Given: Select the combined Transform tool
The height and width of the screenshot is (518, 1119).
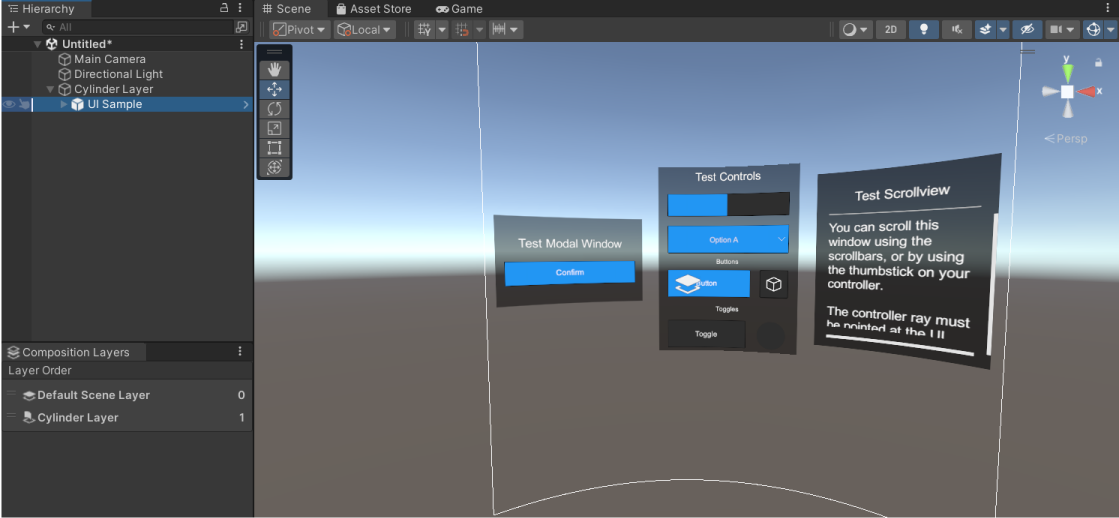Looking at the screenshot, I should [x=275, y=168].
